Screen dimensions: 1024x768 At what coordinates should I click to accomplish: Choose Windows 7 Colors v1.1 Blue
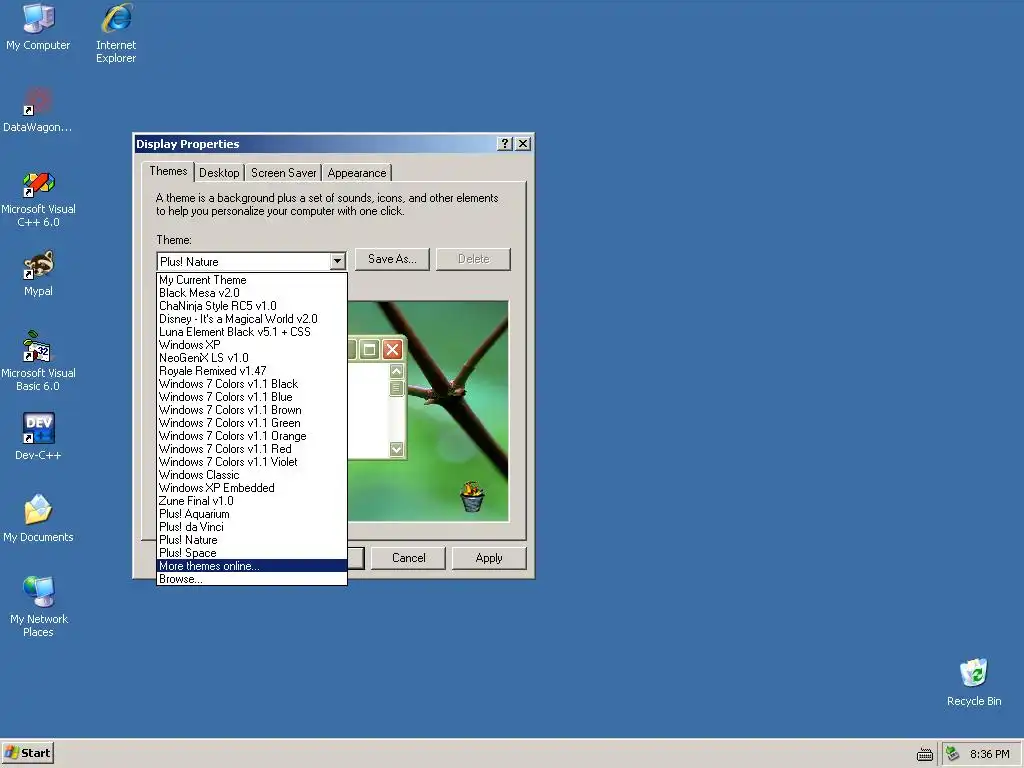click(251, 397)
